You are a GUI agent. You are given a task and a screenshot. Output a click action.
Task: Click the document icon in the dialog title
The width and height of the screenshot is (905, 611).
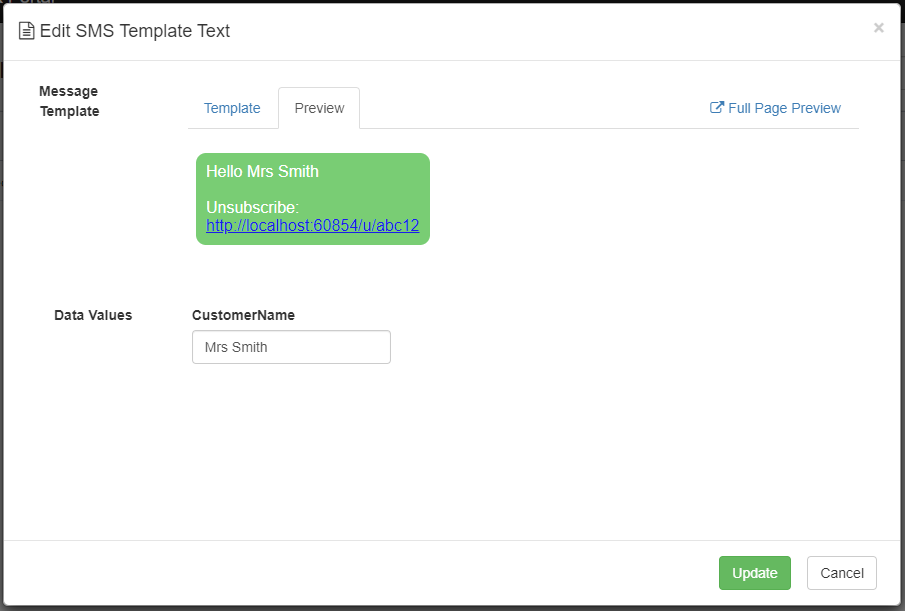pos(27,31)
